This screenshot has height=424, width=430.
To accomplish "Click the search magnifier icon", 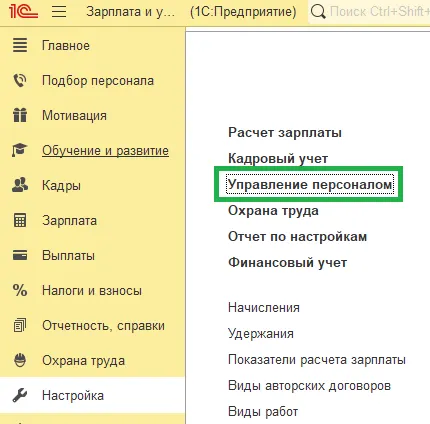I will click(318, 12).
